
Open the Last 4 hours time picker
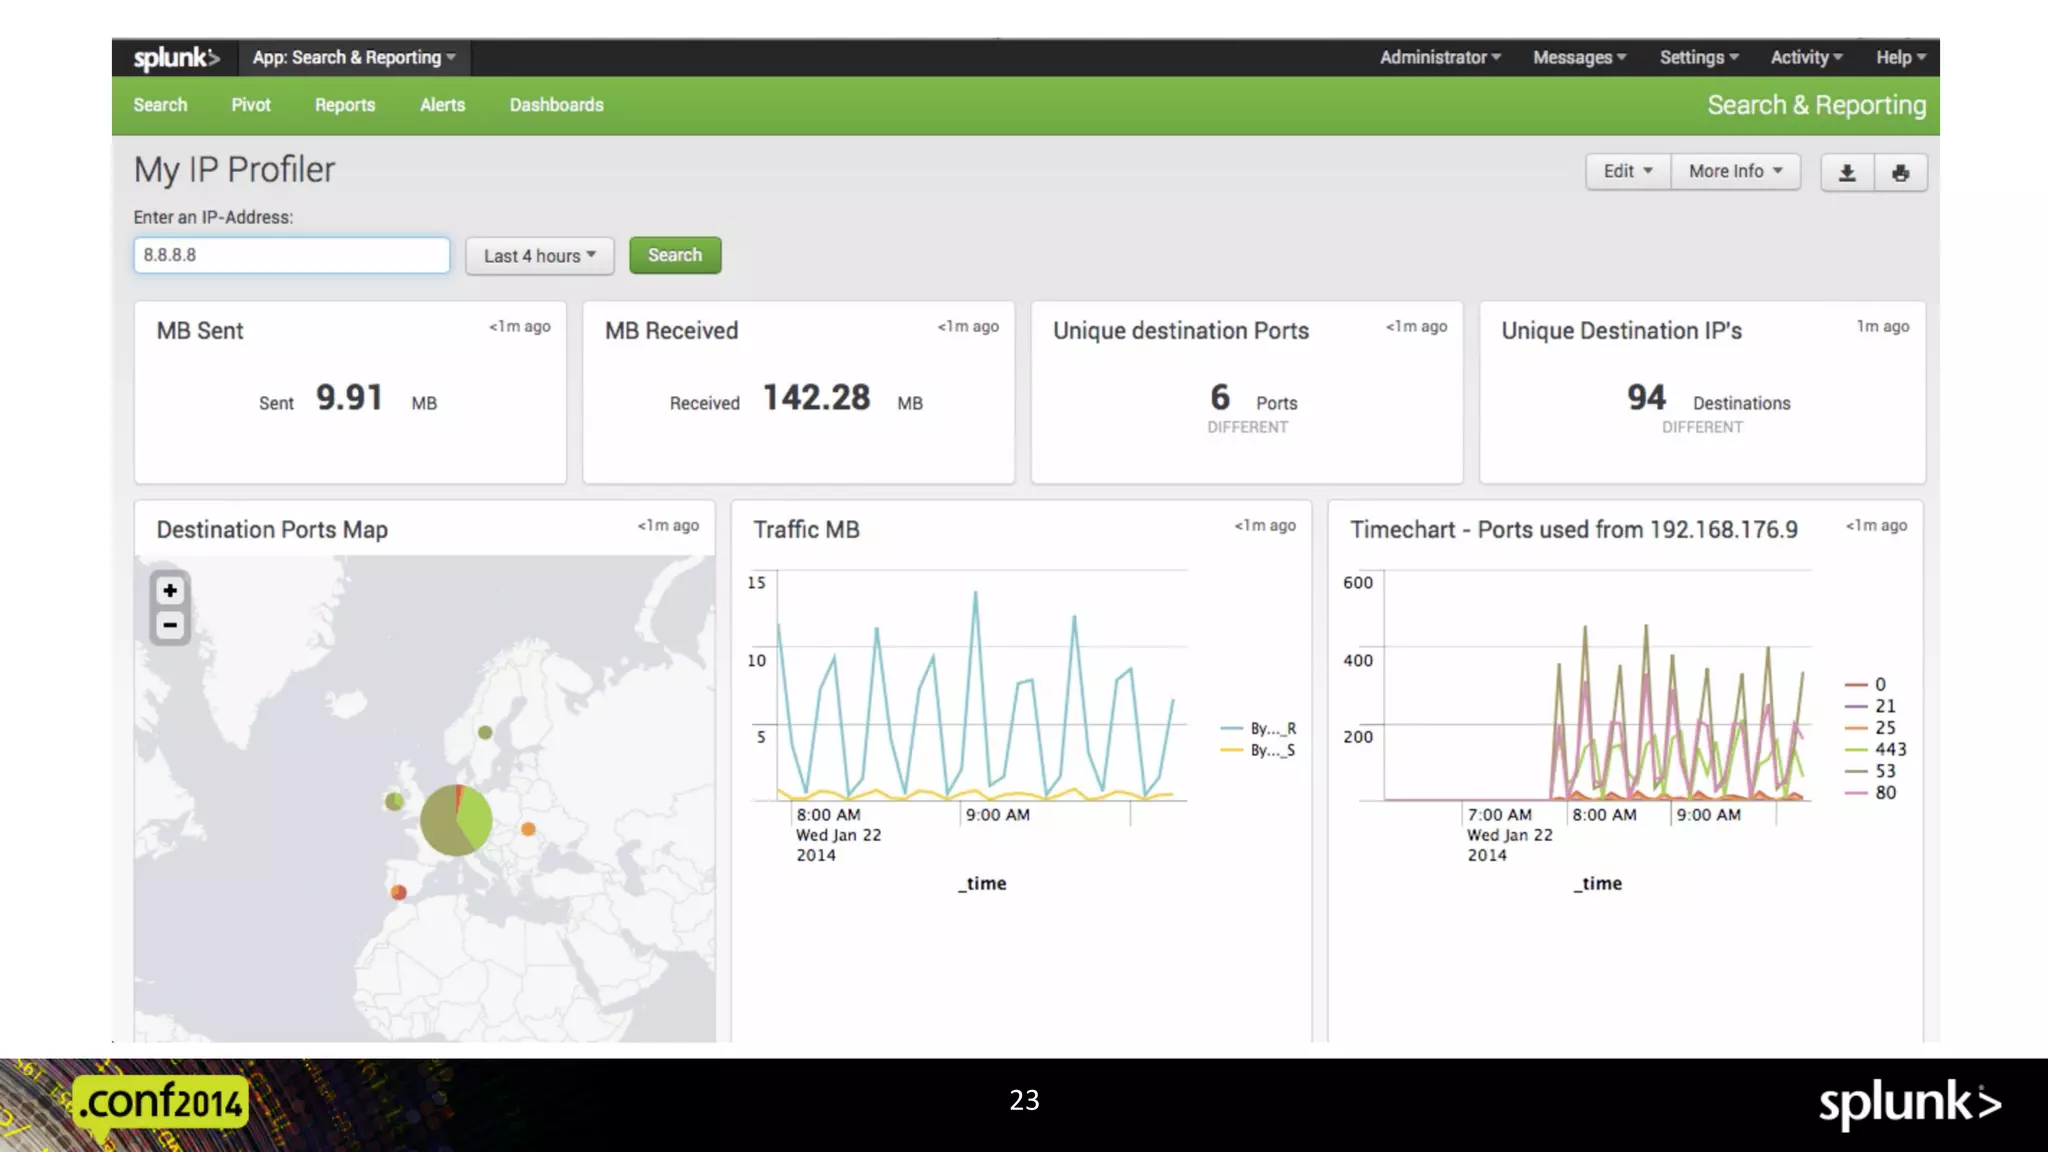[539, 256]
